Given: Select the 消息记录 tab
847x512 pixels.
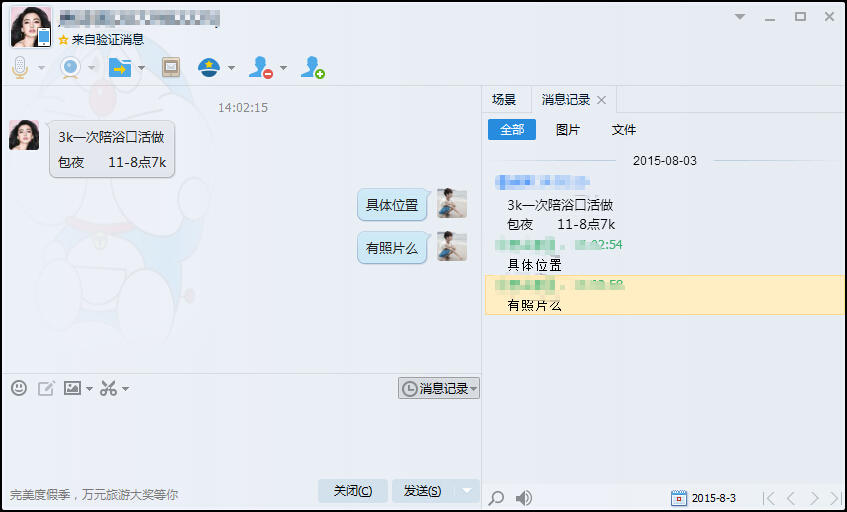Looking at the screenshot, I should tap(566, 100).
